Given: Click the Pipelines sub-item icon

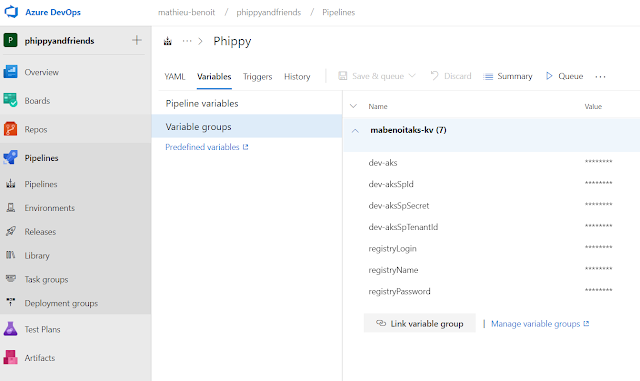Looking at the screenshot, I should [x=11, y=184].
